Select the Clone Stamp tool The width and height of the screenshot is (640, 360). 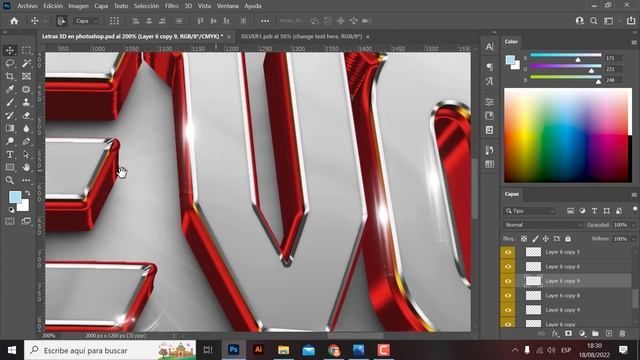(26, 102)
